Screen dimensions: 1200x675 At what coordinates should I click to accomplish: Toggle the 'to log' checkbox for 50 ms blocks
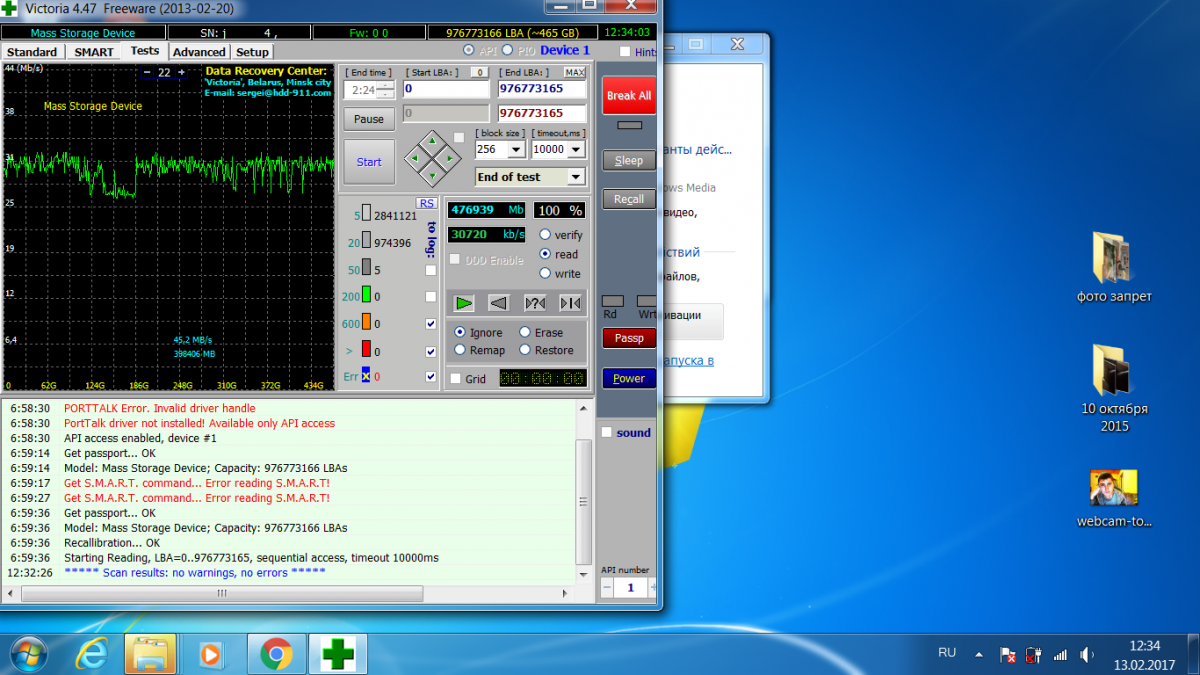click(x=431, y=270)
